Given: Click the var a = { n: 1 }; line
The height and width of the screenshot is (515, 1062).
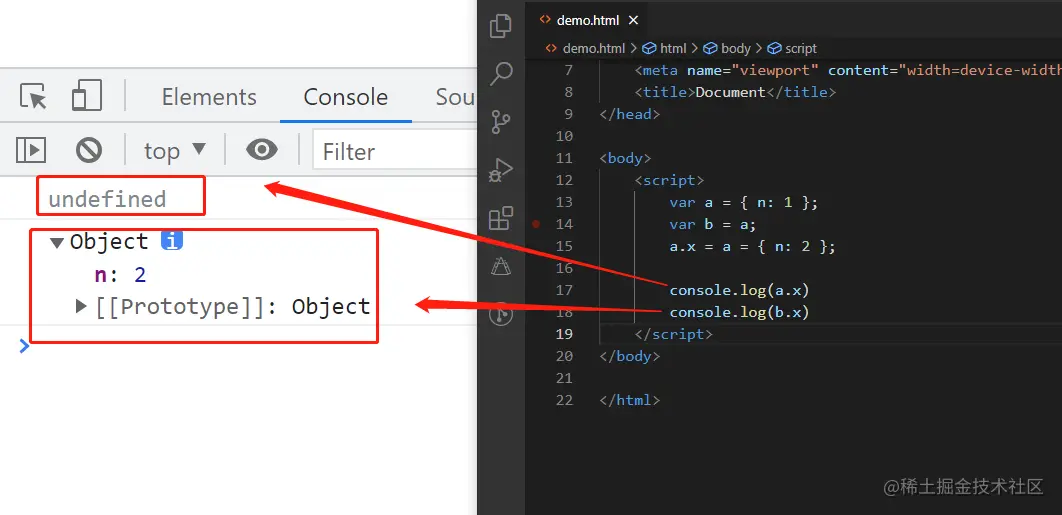Looking at the screenshot, I should point(744,202).
